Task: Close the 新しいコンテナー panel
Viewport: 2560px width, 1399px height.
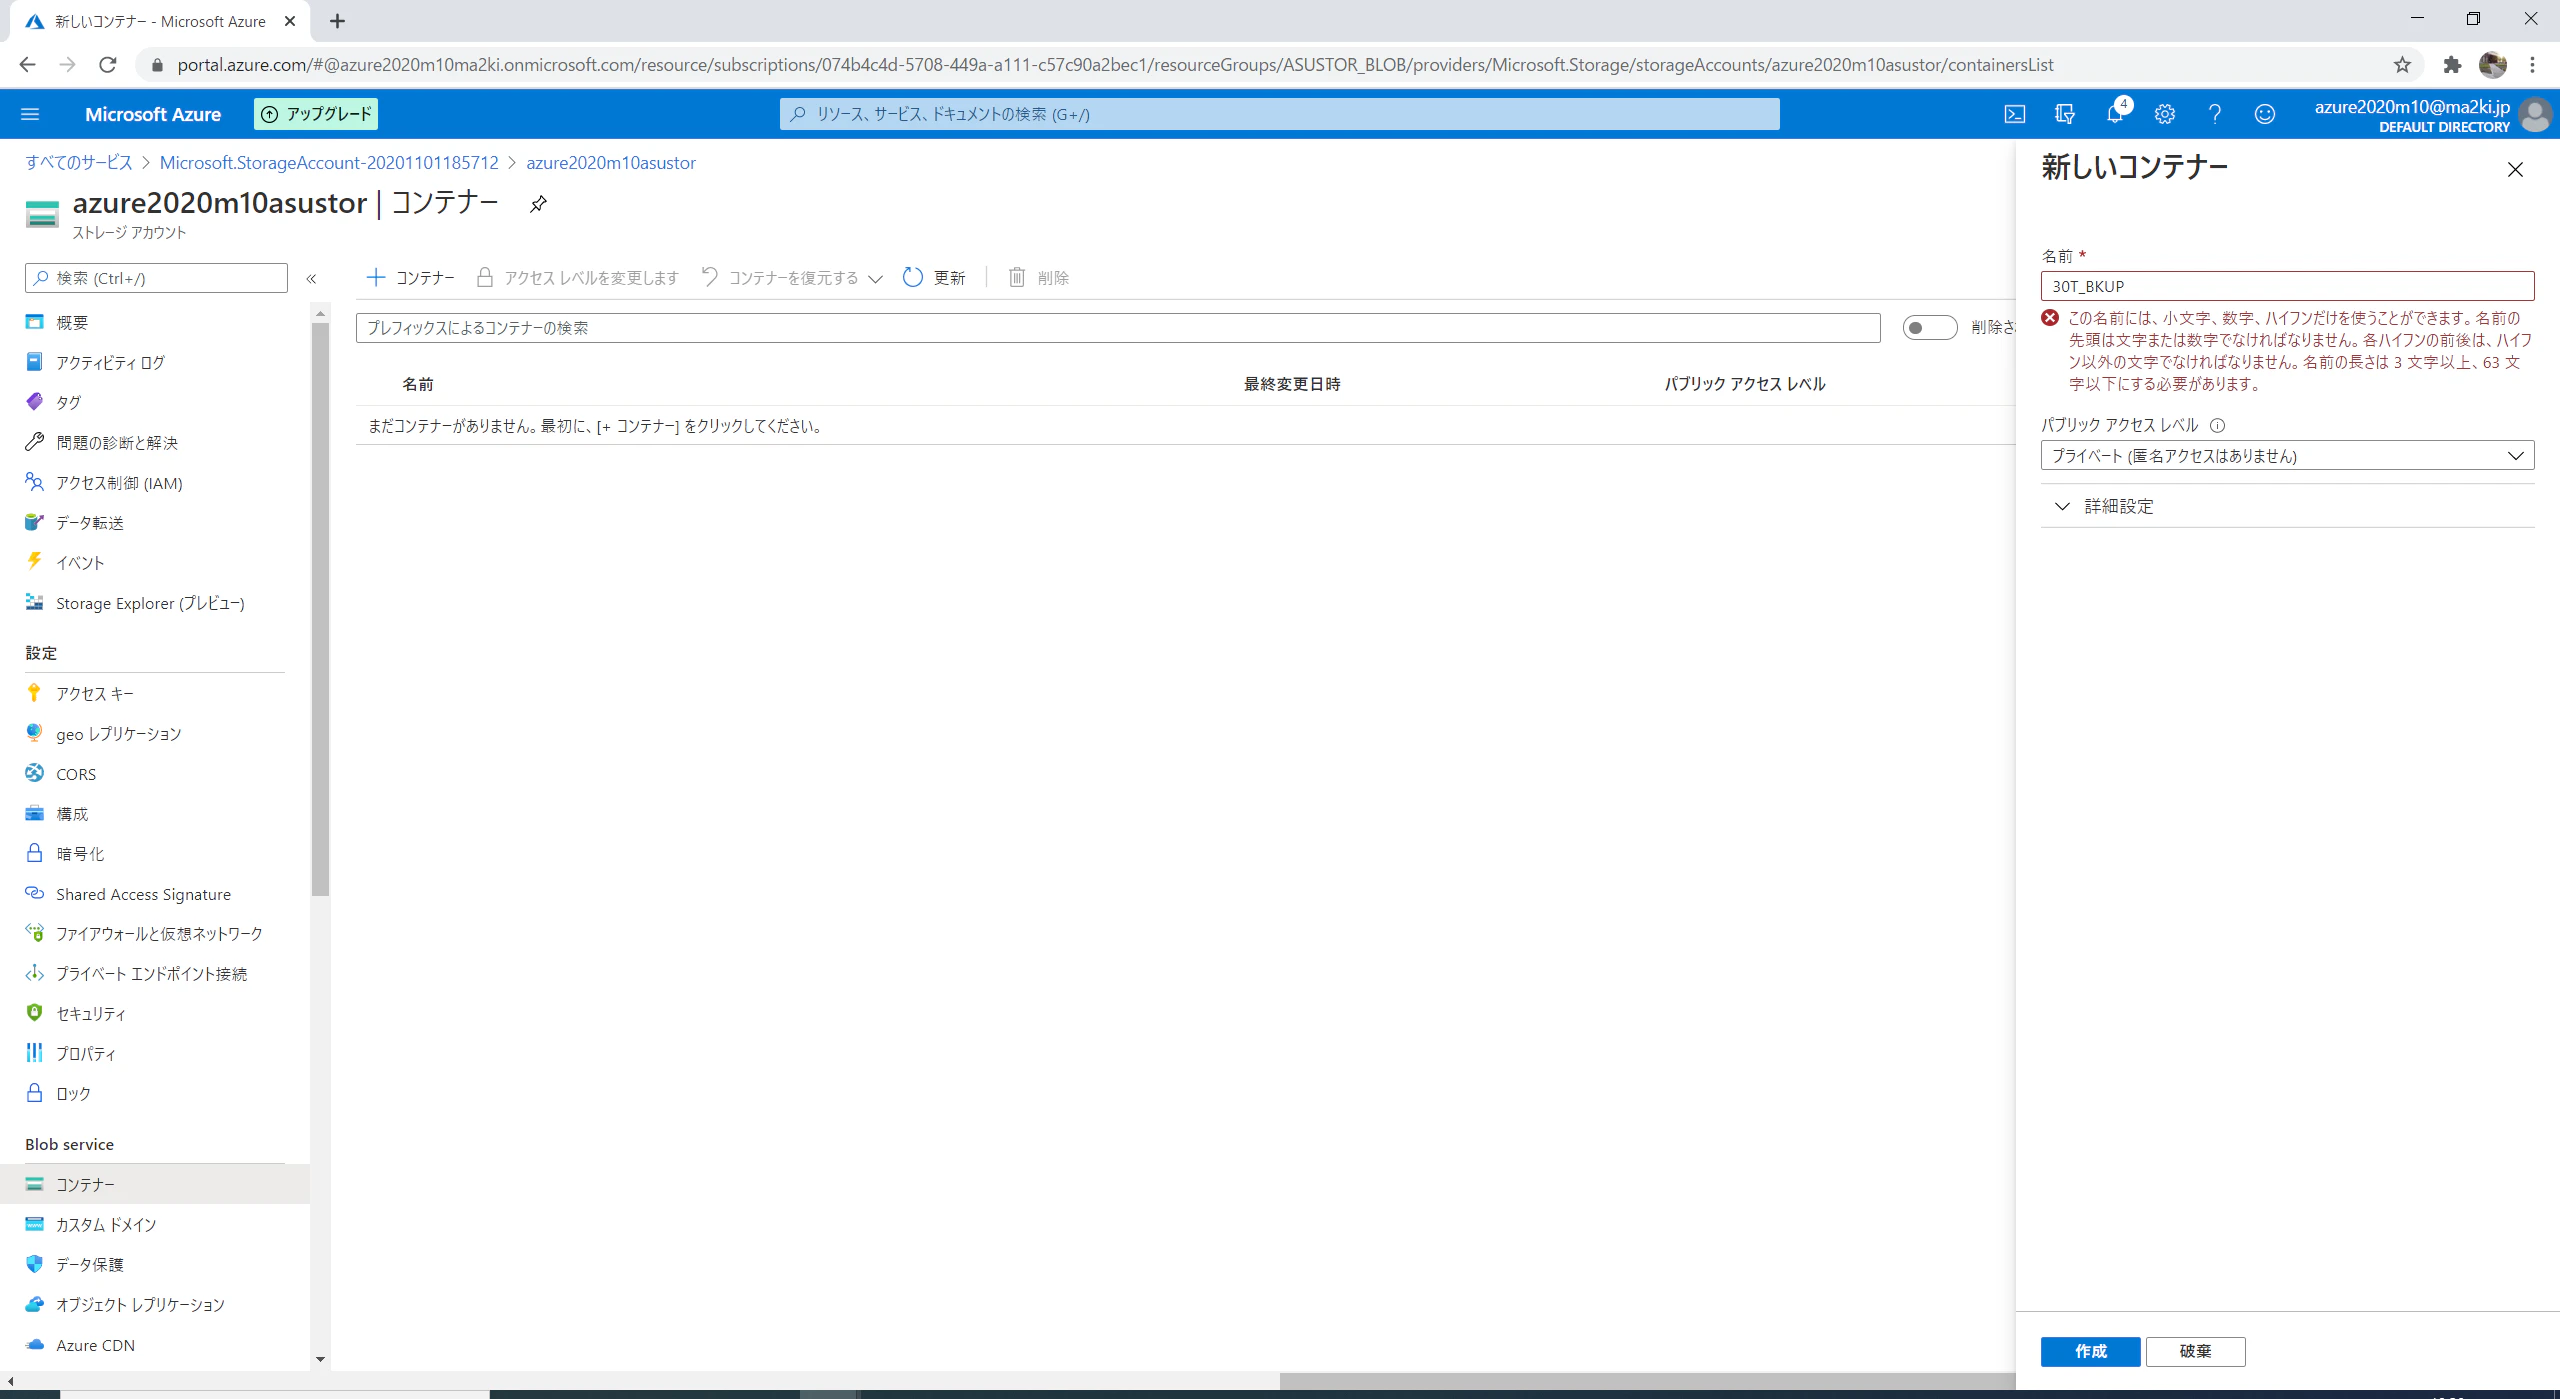Action: [2515, 170]
